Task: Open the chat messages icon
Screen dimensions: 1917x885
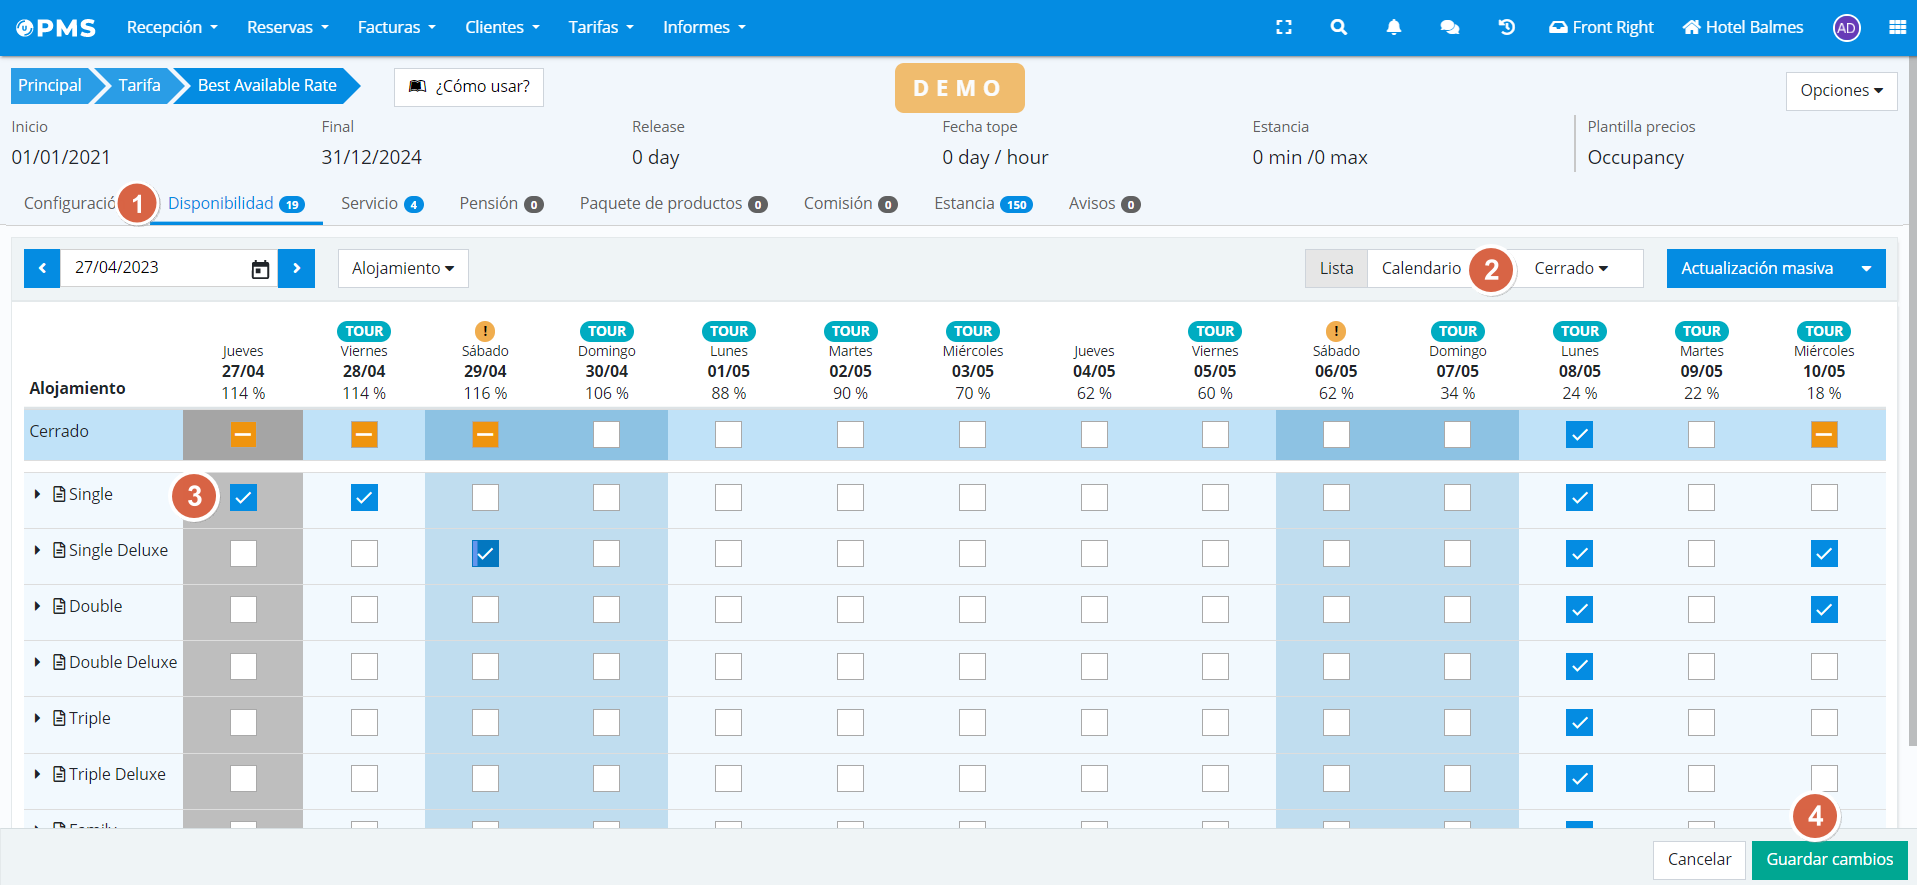Action: pyautogui.click(x=1449, y=28)
